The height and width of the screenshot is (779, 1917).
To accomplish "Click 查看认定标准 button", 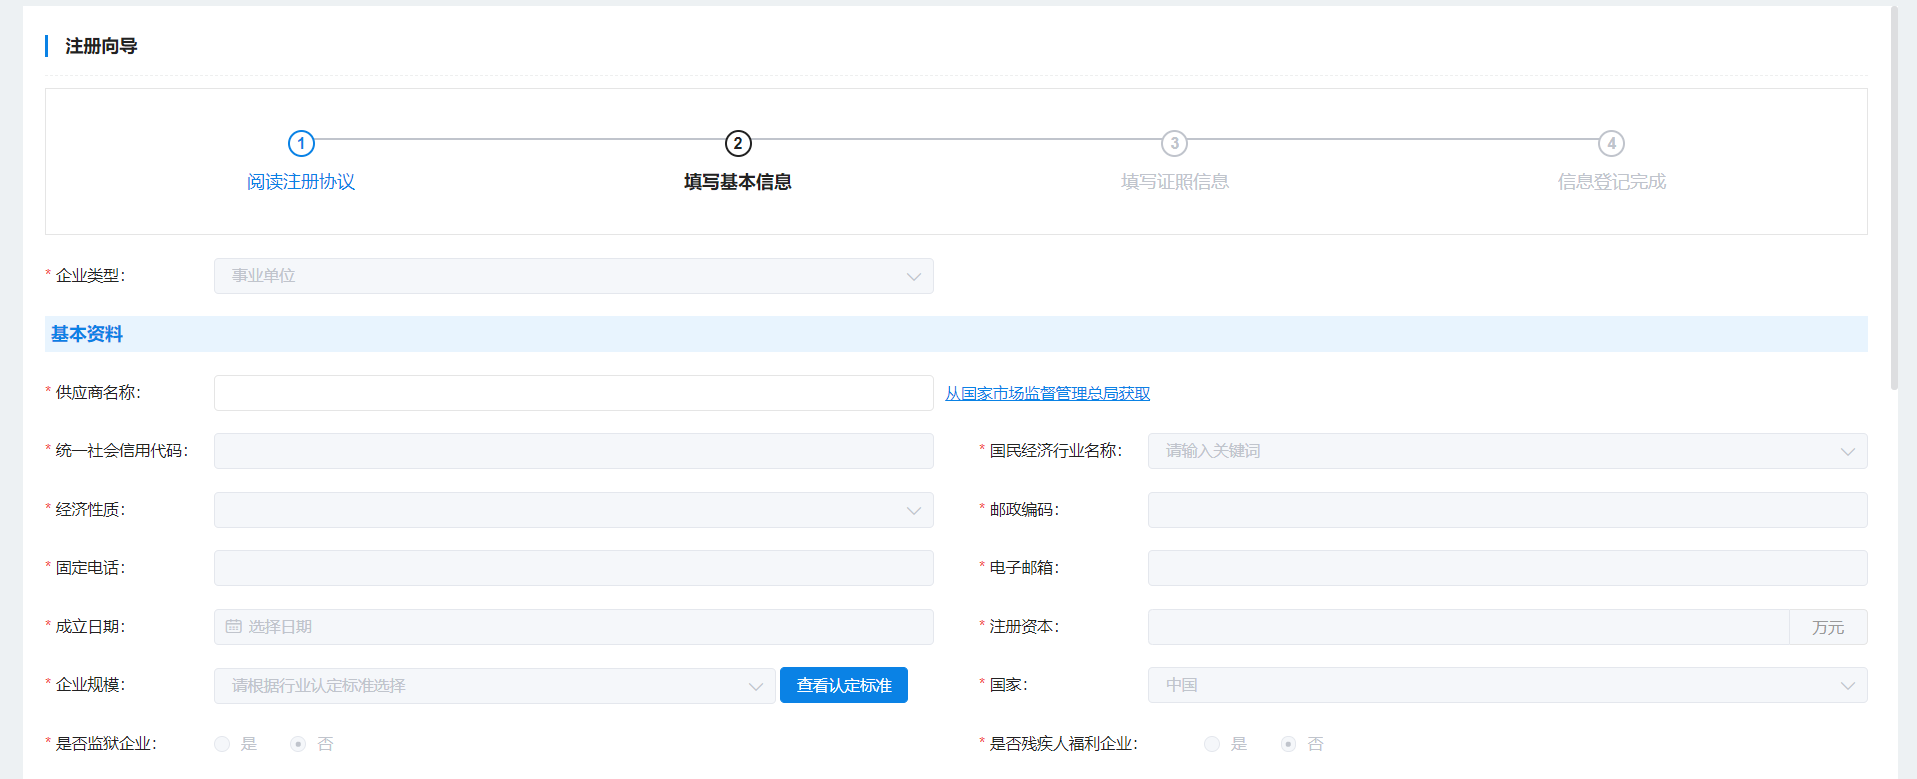I will click(844, 685).
